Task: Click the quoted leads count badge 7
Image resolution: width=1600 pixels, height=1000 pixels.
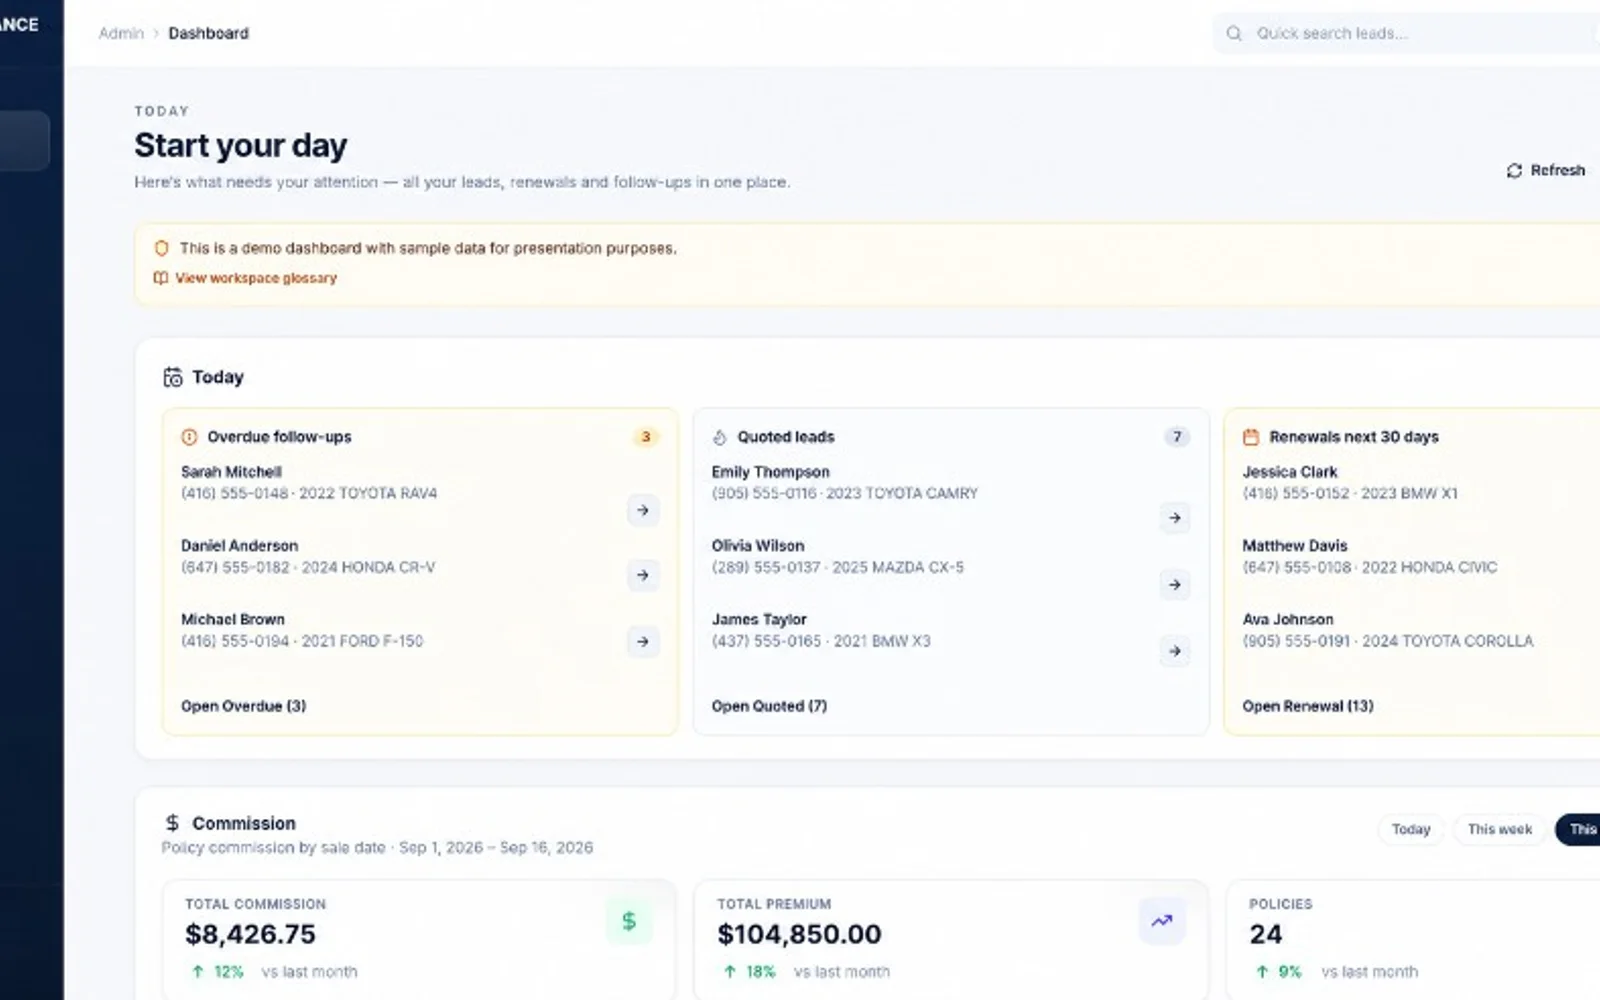Action: pyautogui.click(x=1177, y=437)
